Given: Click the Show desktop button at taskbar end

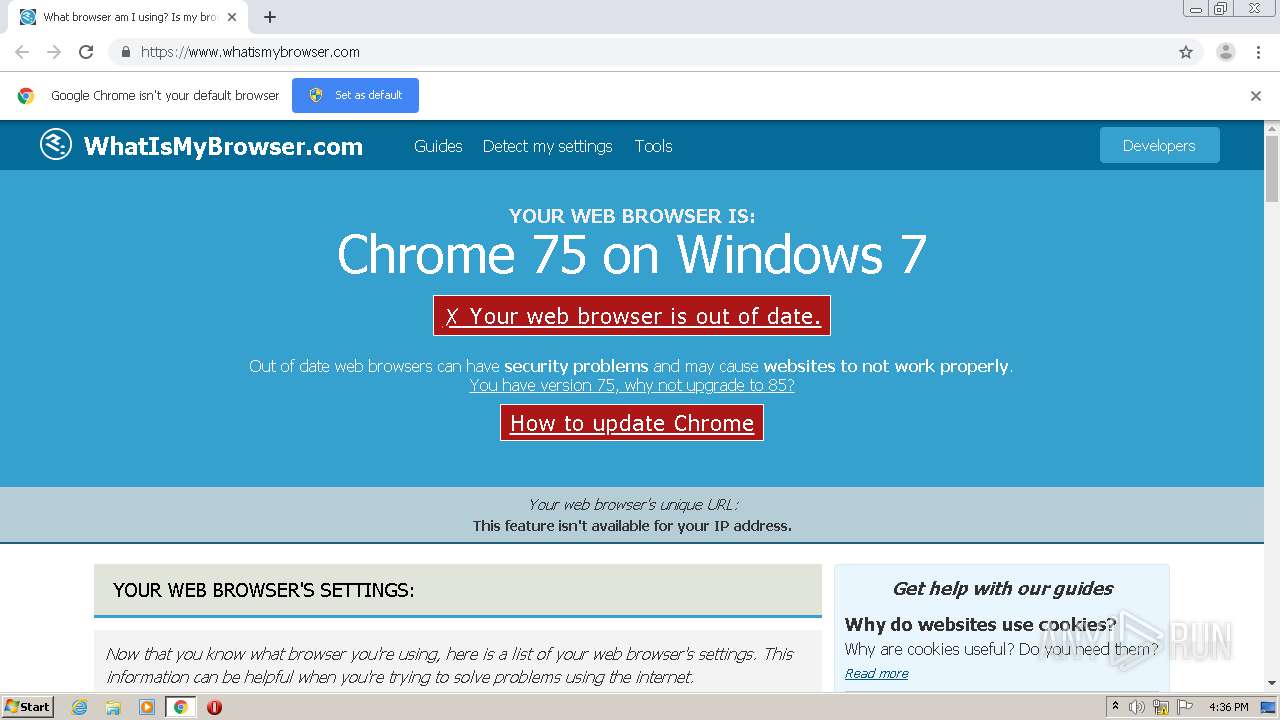Looking at the screenshot, I should (1269, 707).
